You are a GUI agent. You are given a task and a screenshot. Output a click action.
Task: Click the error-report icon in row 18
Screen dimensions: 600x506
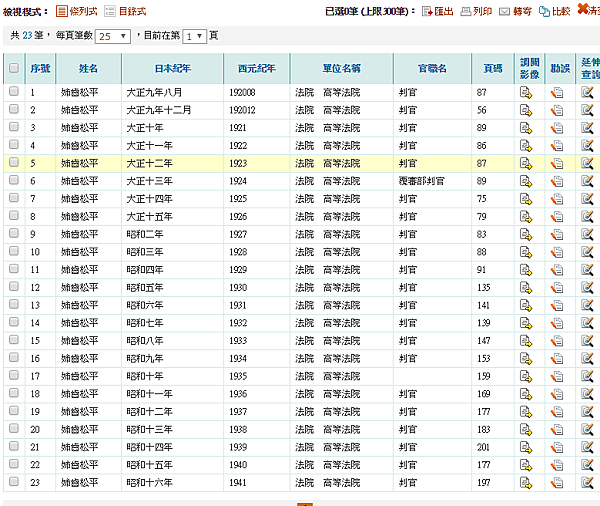pos(557,394)
